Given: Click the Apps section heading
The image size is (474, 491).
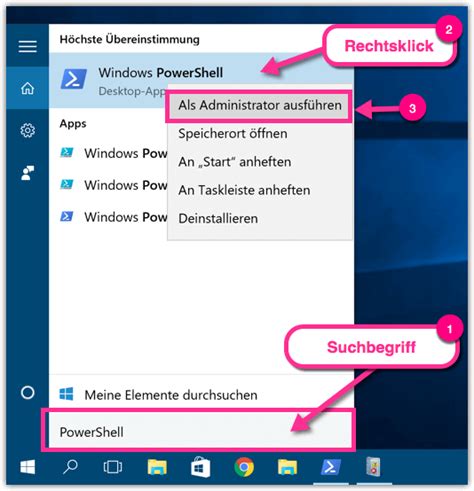Looking at the screenshot, I should click(73, 124).
